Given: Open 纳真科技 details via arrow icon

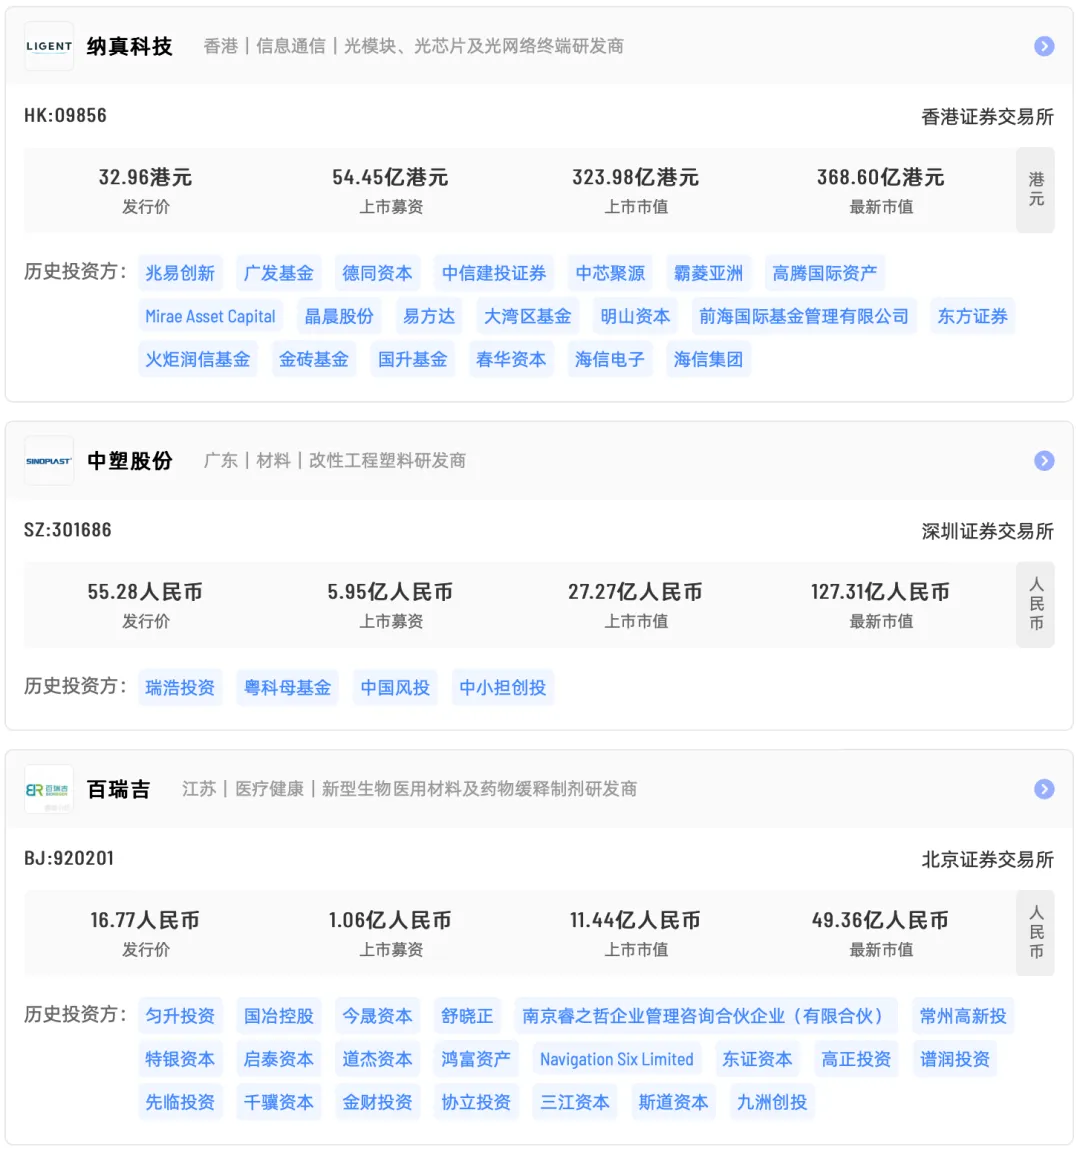Looking at the screenshot, I should coord(1044,46).
